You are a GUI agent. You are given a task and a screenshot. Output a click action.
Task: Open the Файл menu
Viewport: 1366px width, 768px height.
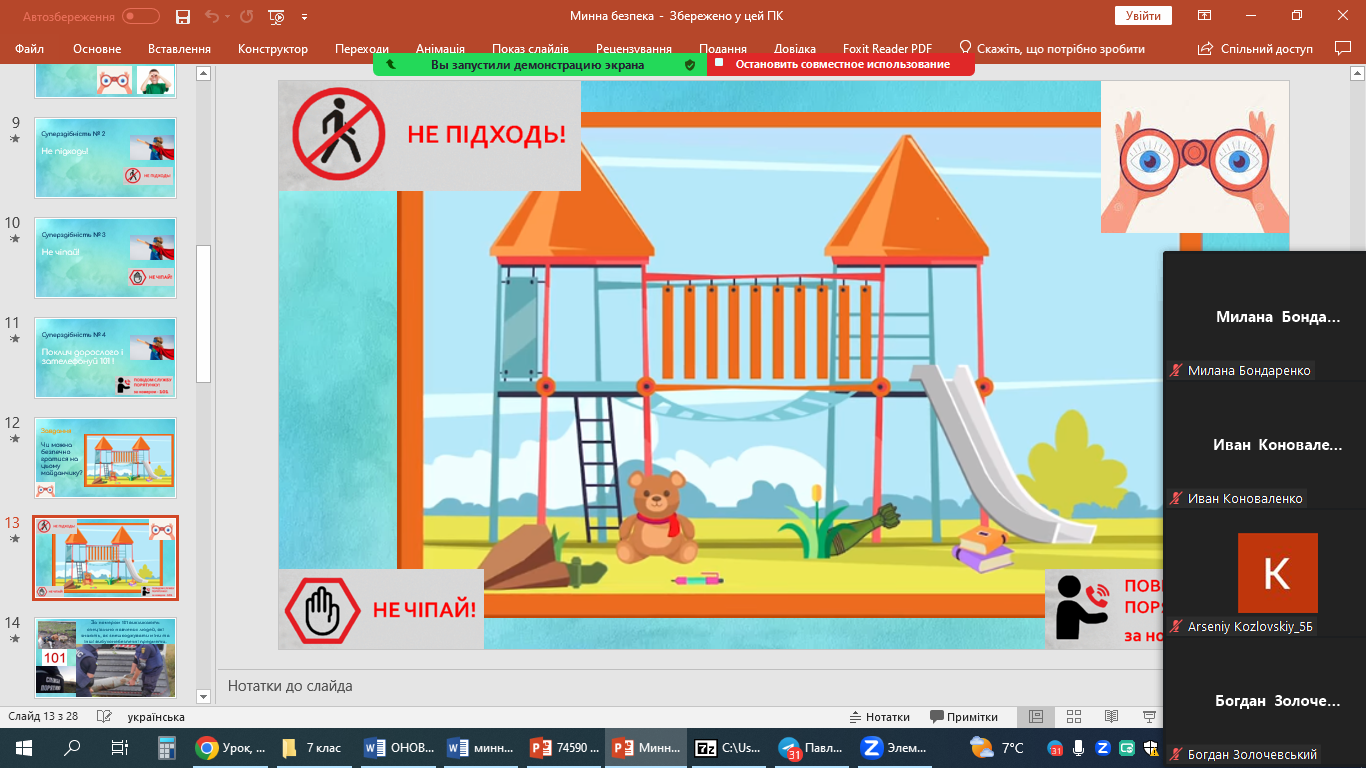30,48
